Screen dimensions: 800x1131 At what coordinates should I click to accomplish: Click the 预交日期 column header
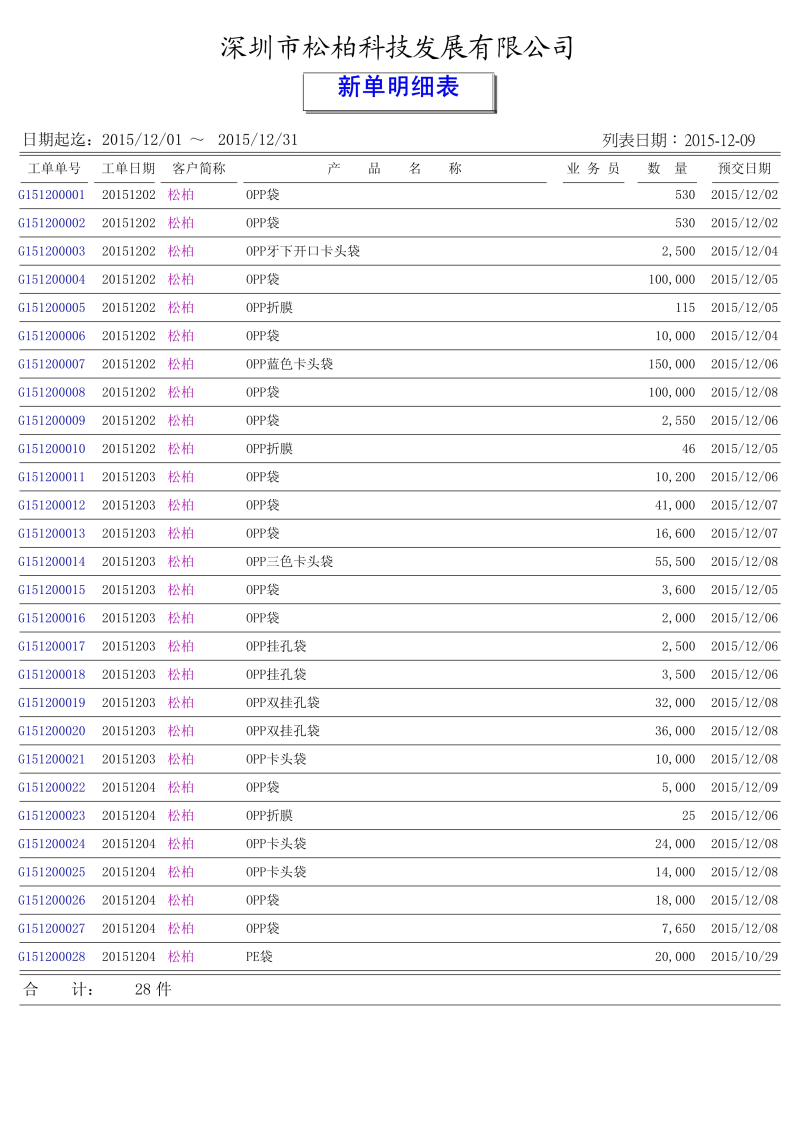tap(744, 169)
